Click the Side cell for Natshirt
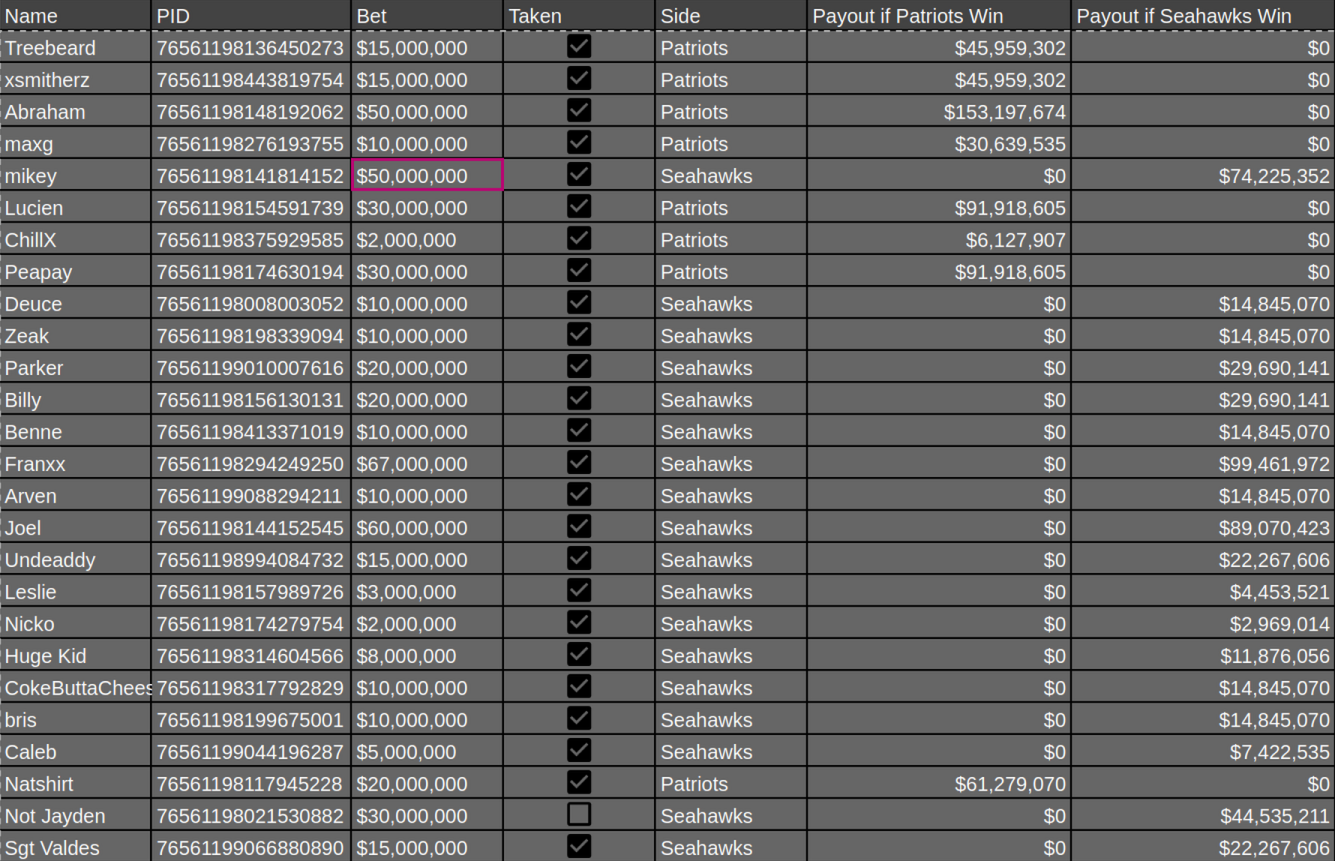Screen dimensions: 1335x861 click(731, 784)
